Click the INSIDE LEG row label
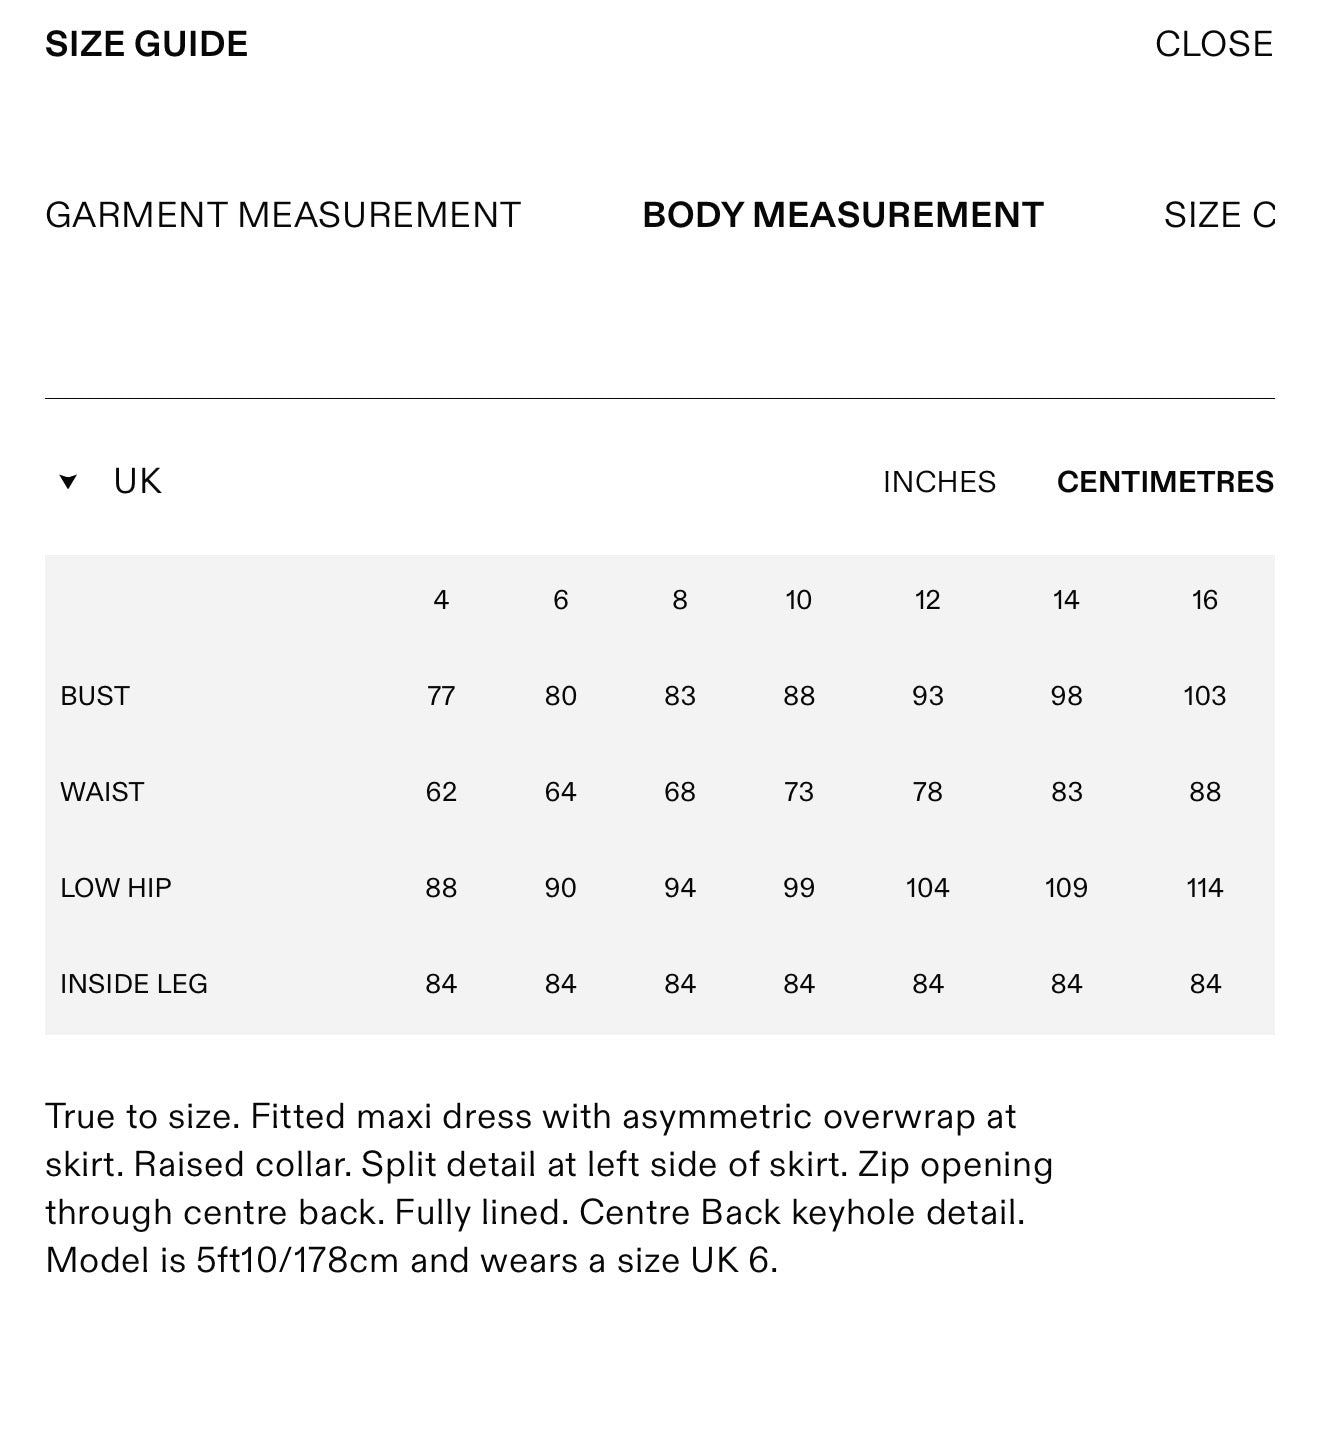 click(134, 984)
